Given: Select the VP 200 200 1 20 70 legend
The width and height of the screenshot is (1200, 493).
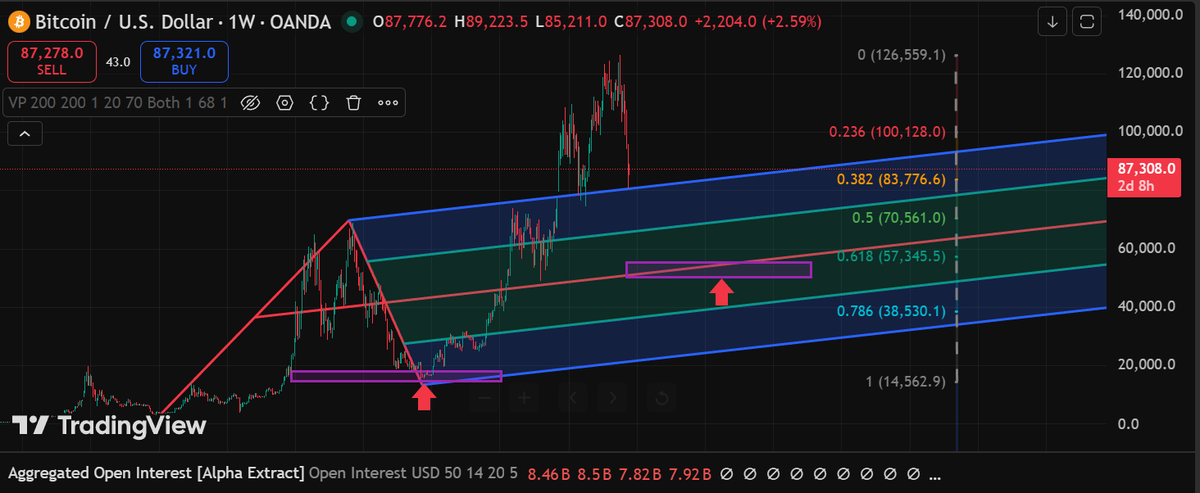Looking at the screenshot, I should pyautogui.click(x=119, y=102).
